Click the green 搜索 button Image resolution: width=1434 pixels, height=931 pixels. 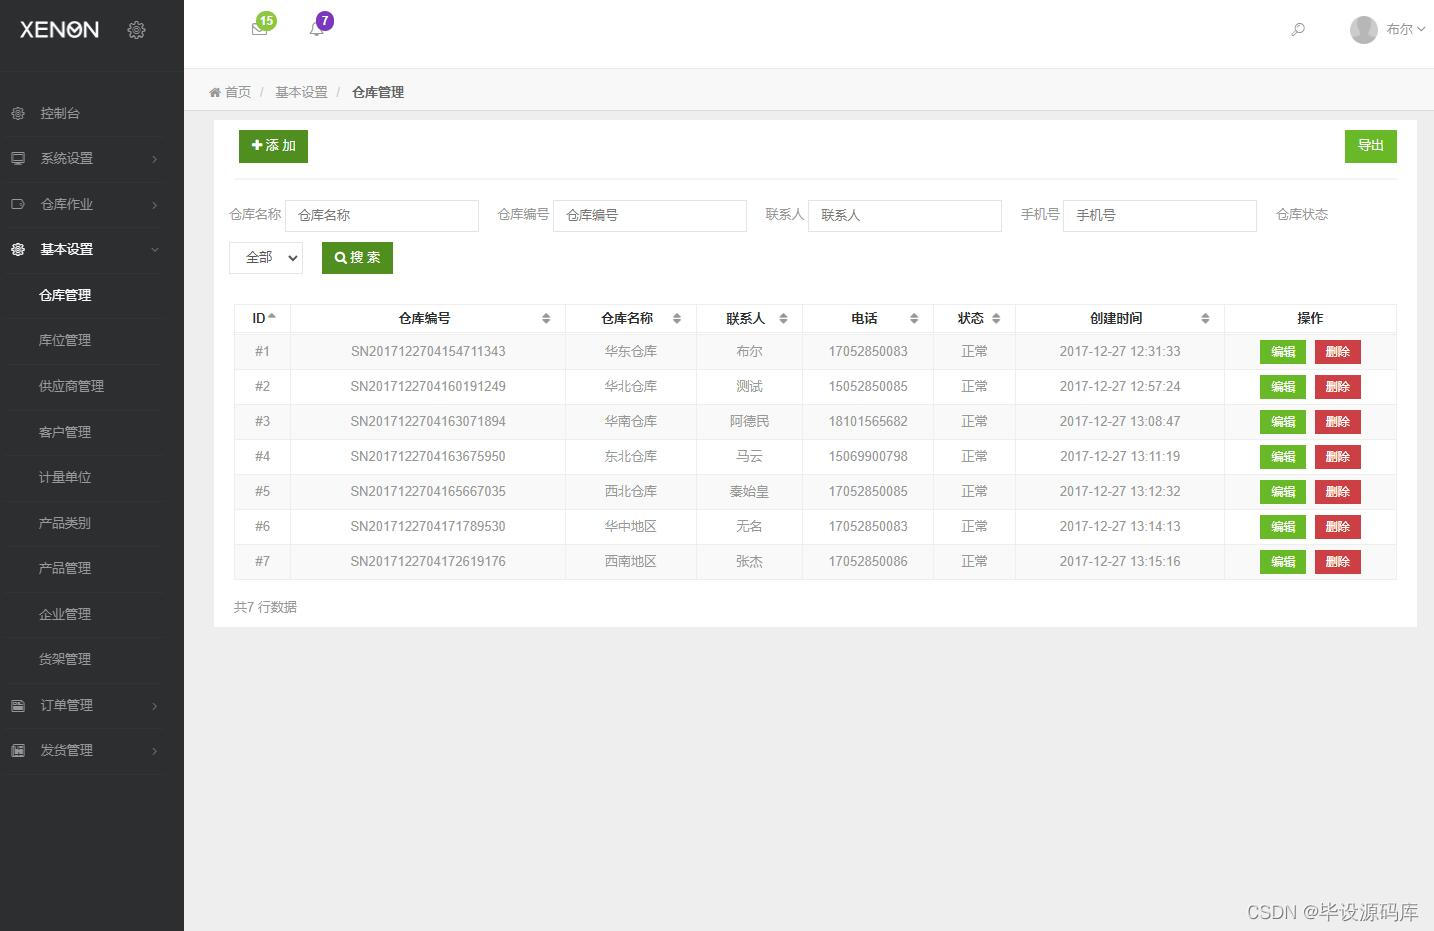[x=357, y=258]
